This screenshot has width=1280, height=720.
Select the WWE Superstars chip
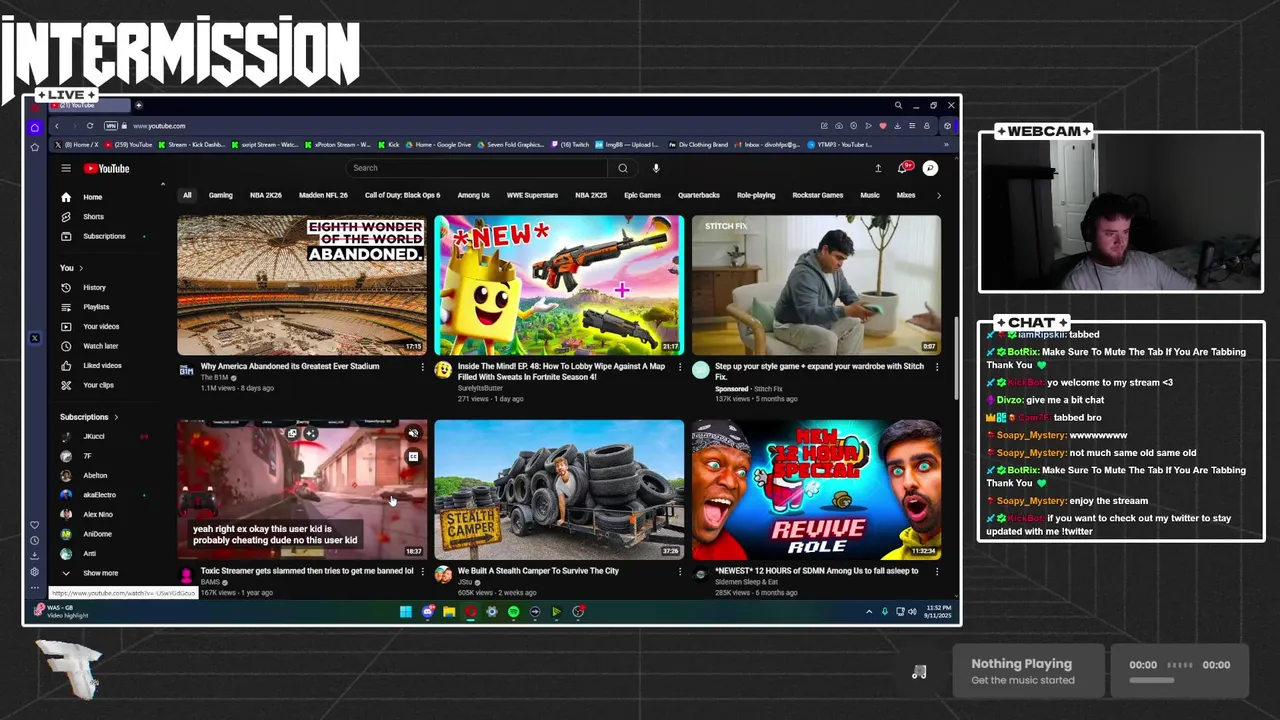[532, 195]
